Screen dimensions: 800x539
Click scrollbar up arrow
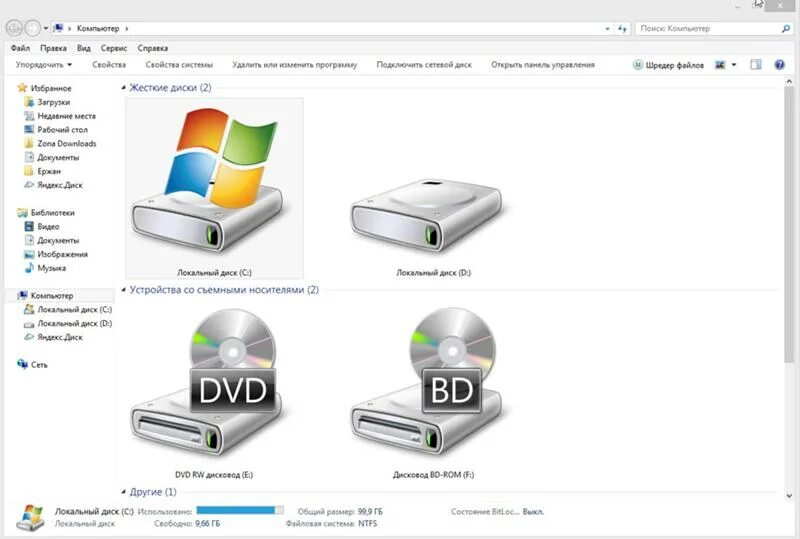click(x=789, y=81)
